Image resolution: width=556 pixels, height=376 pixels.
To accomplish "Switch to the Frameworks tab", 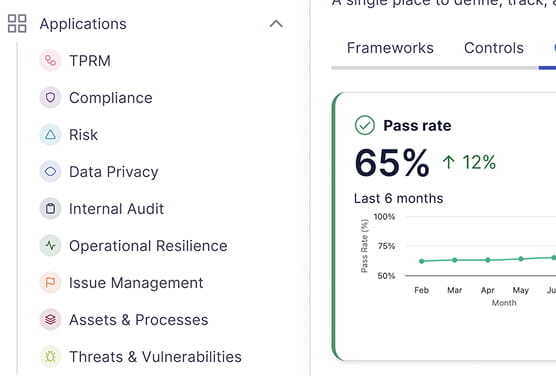I will (390, 48).
